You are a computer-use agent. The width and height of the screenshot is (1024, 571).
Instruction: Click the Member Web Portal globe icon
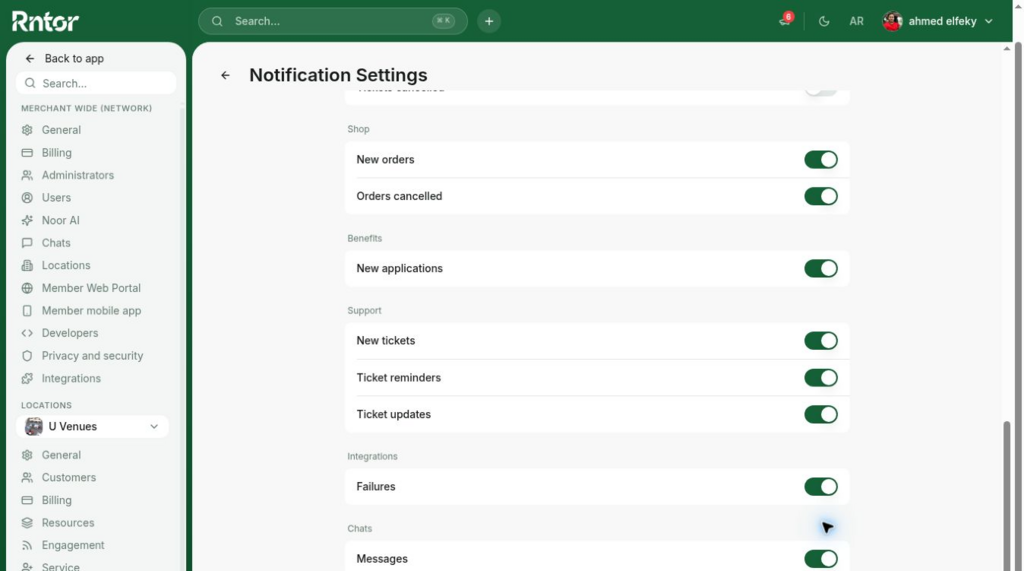(27, 288)
